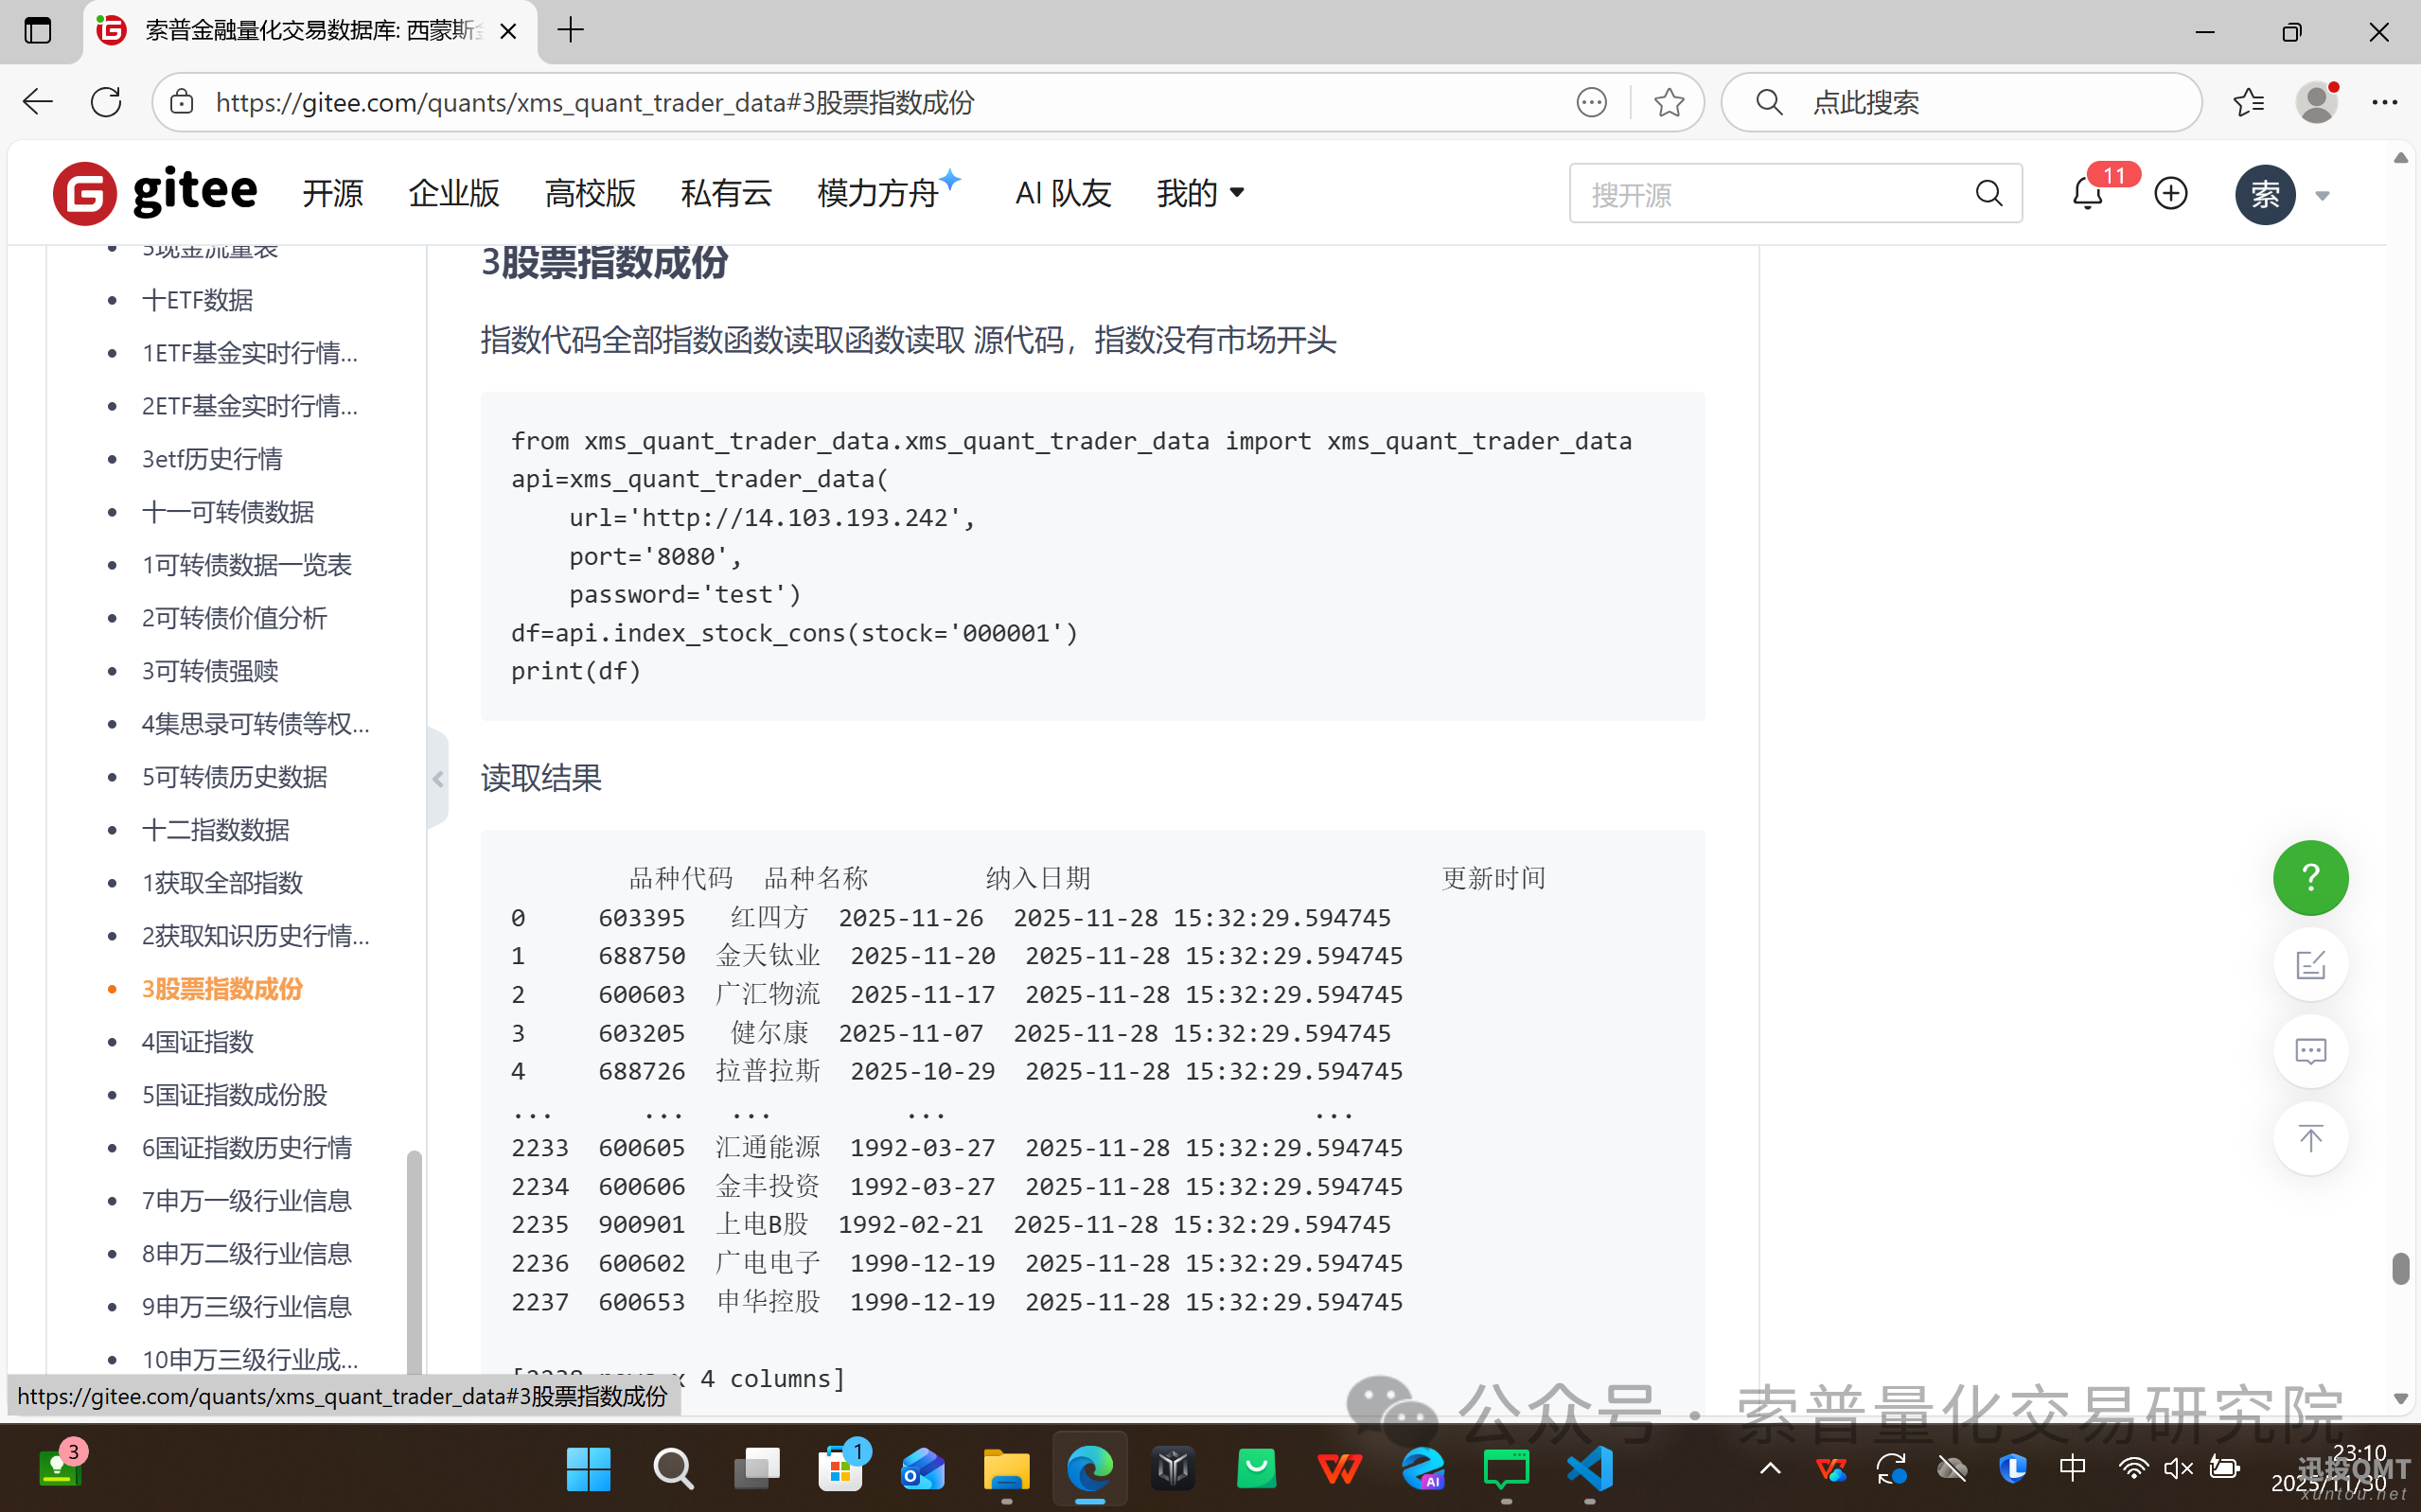Open the green help question-mark button
2421x1512 pixels.
click(x=2309, y=877)
